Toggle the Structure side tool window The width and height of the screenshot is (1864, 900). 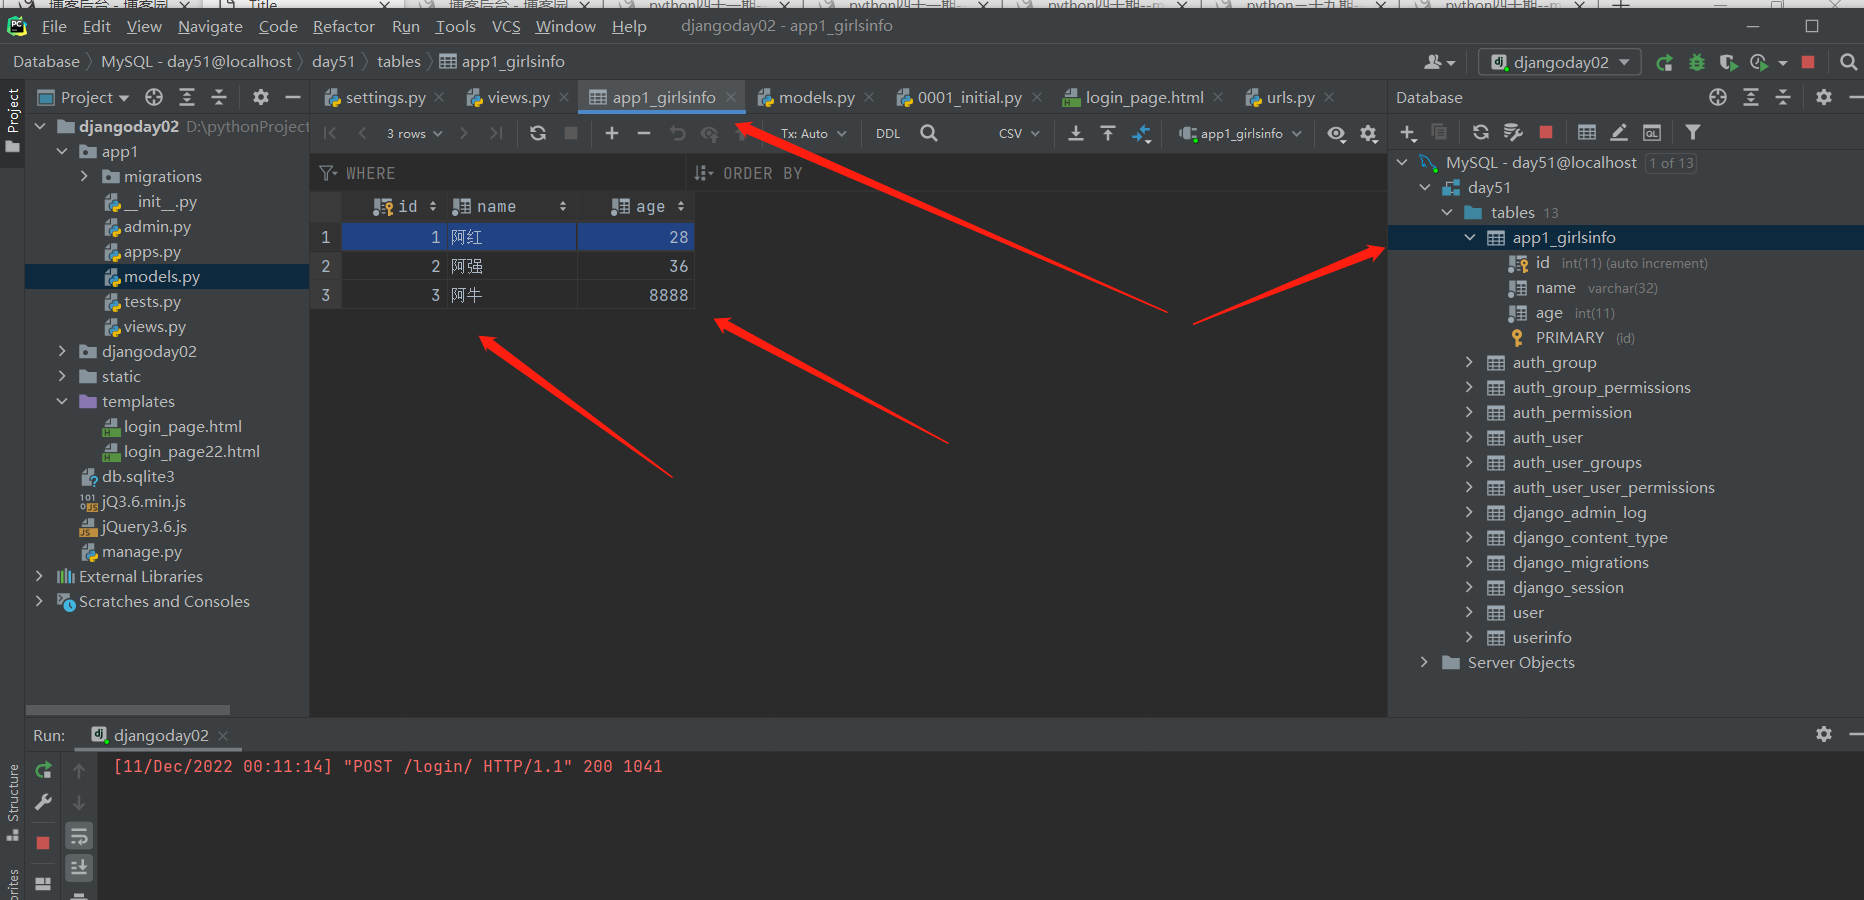click(13, 801)
